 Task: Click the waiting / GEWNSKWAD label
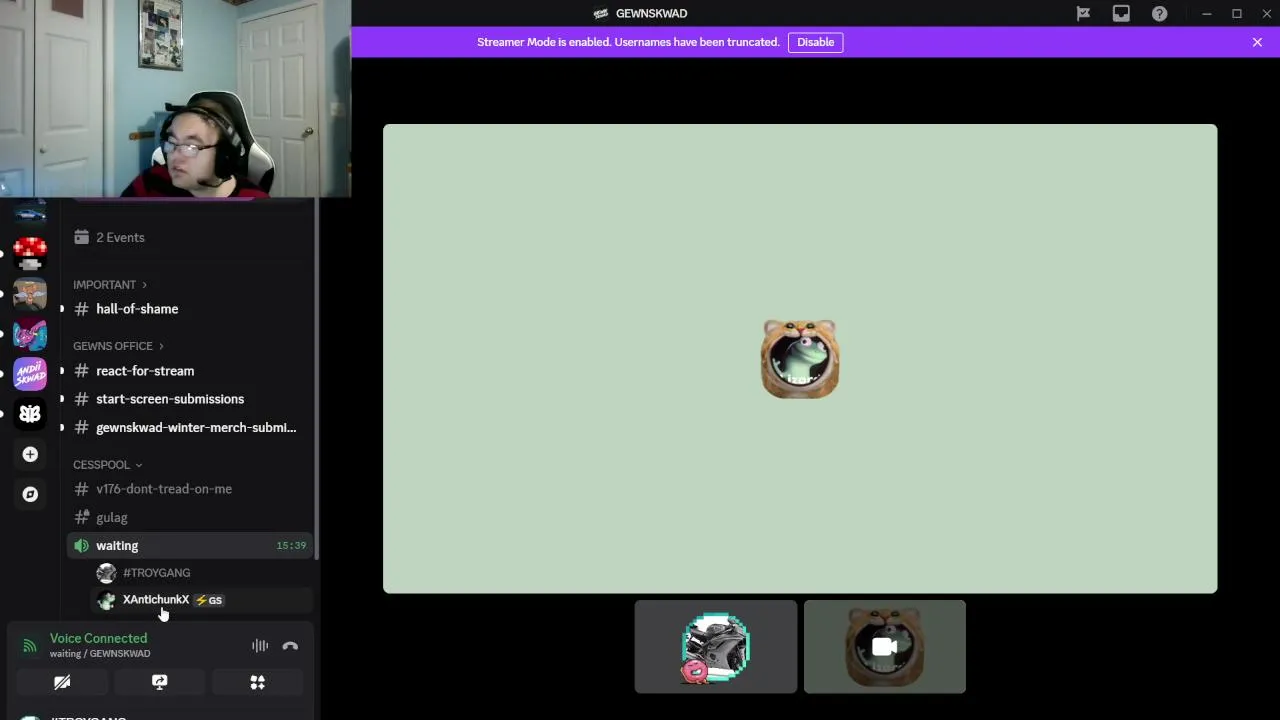tap(100, 654)
